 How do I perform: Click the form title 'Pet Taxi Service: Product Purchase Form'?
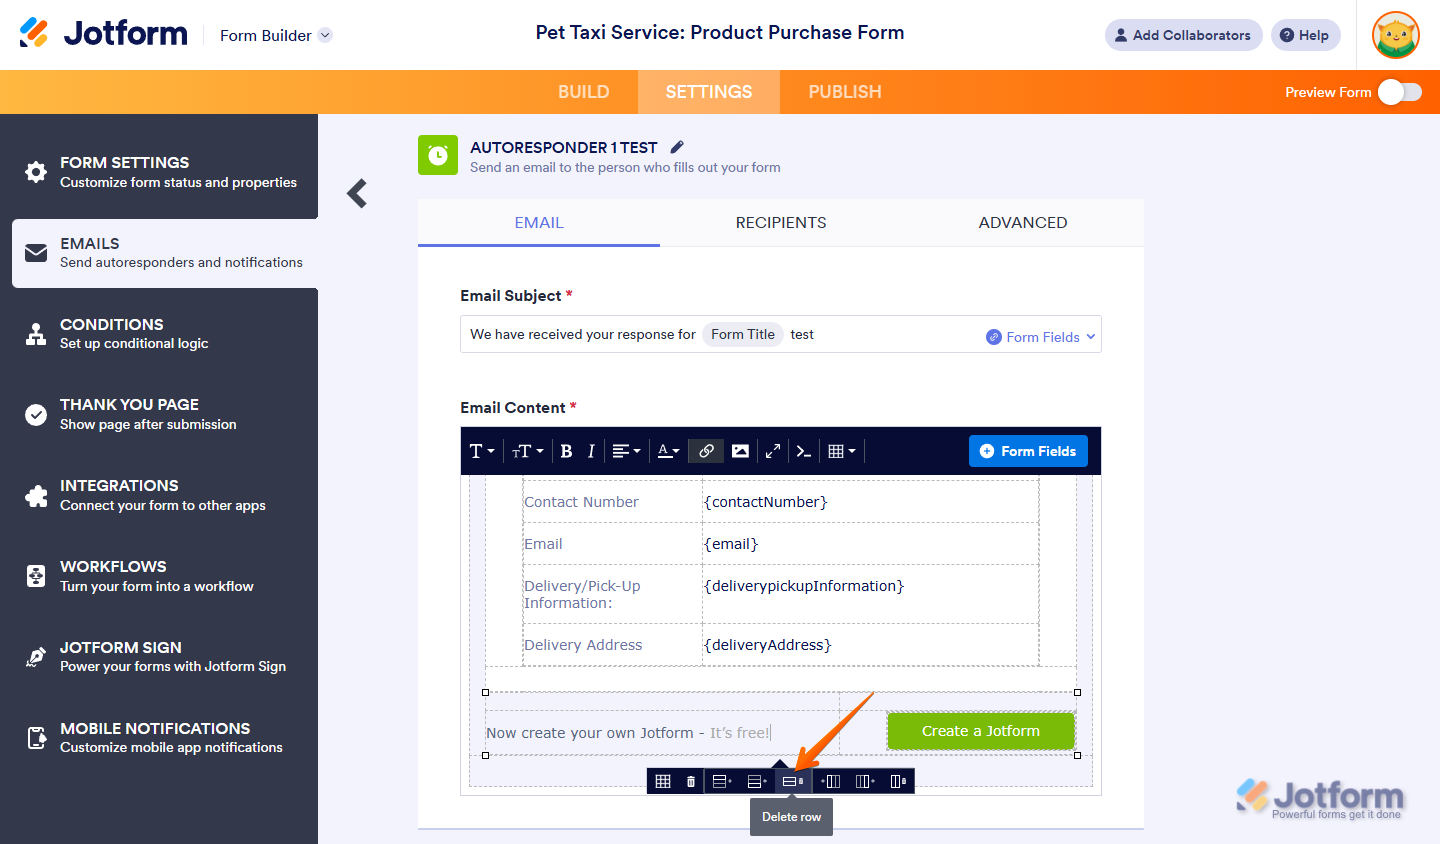[x=720, y=32]
